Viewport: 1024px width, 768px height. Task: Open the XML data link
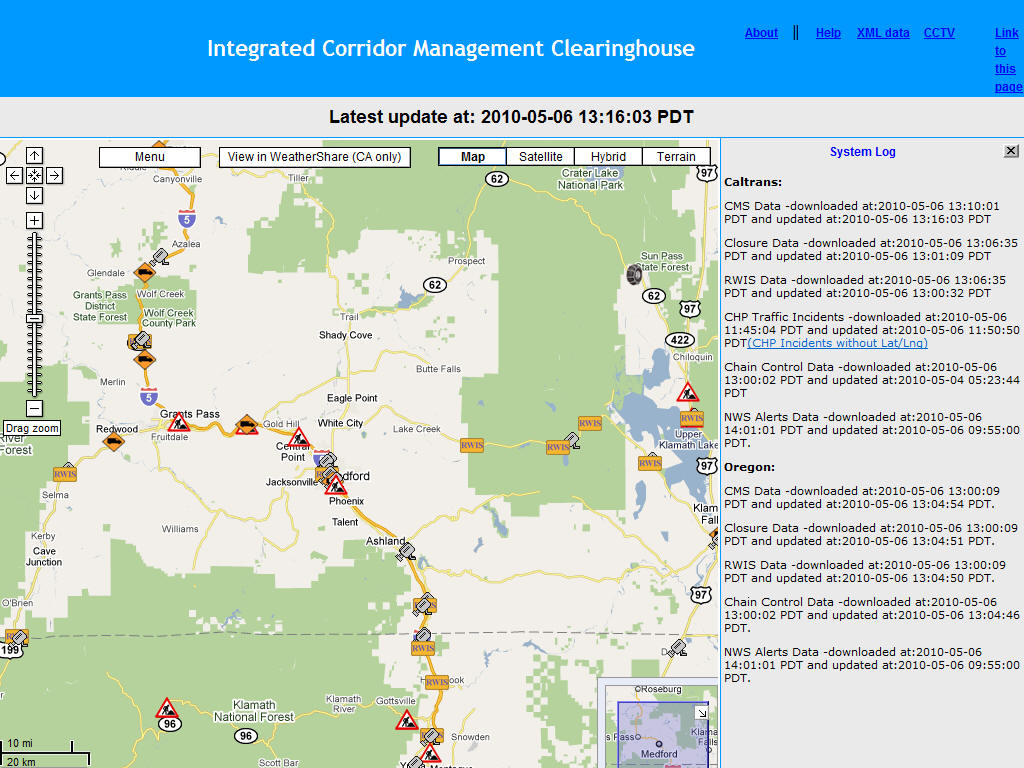coord(883,33)
